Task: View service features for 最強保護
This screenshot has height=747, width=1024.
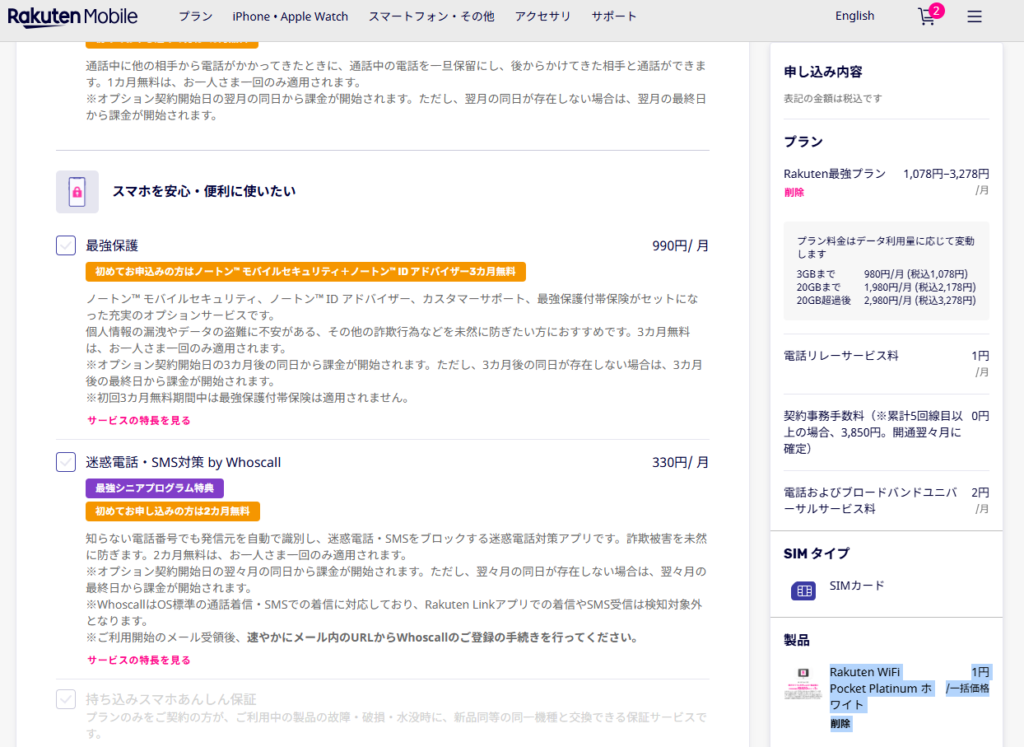Action: 138,421
